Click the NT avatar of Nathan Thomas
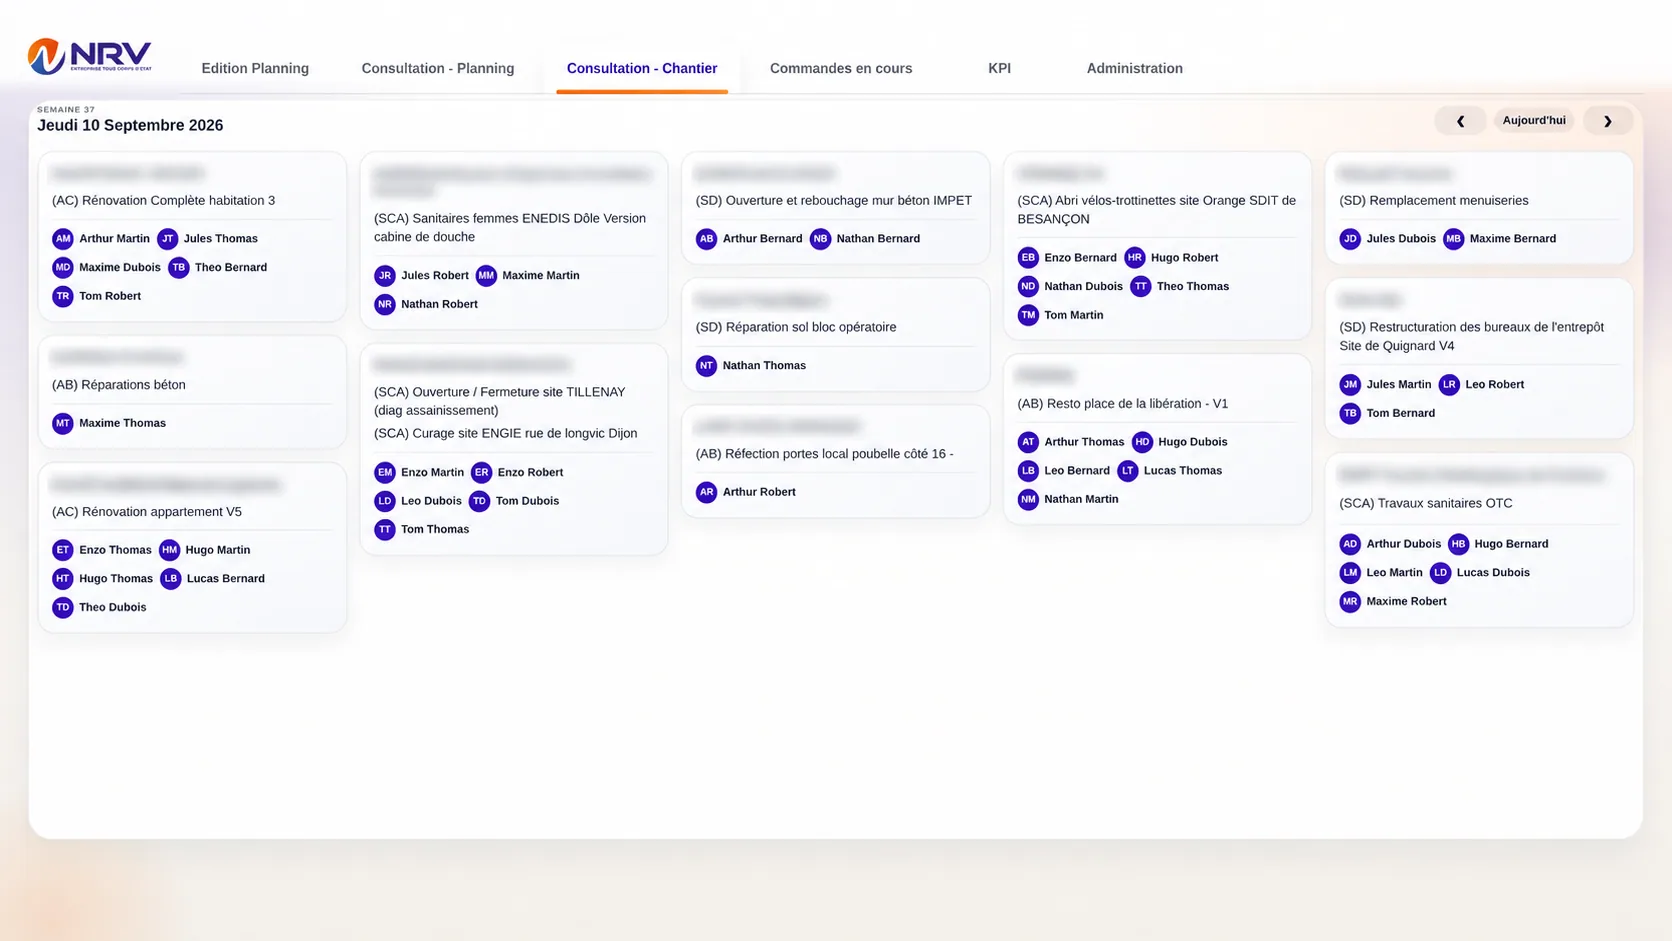 pos(707,366)
